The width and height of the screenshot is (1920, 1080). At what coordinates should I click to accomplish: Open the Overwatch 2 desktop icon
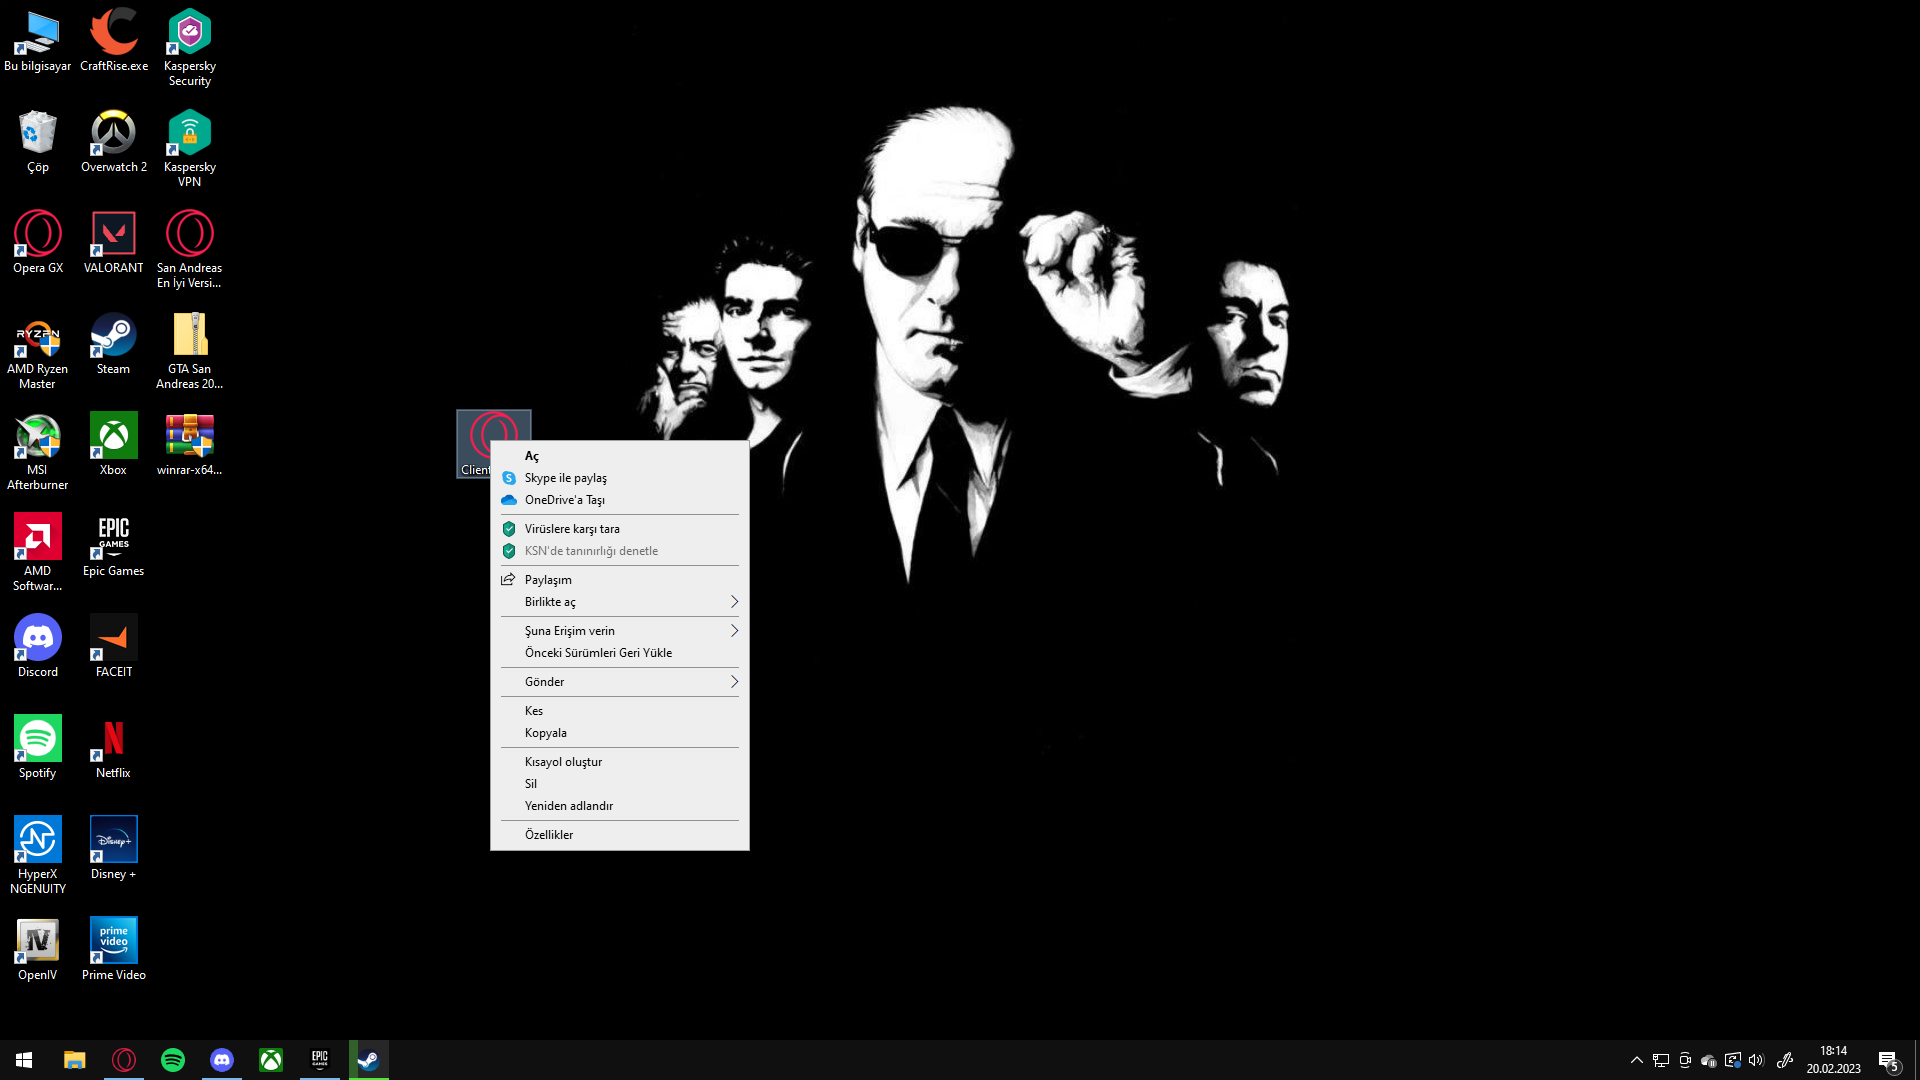(113, 134)
